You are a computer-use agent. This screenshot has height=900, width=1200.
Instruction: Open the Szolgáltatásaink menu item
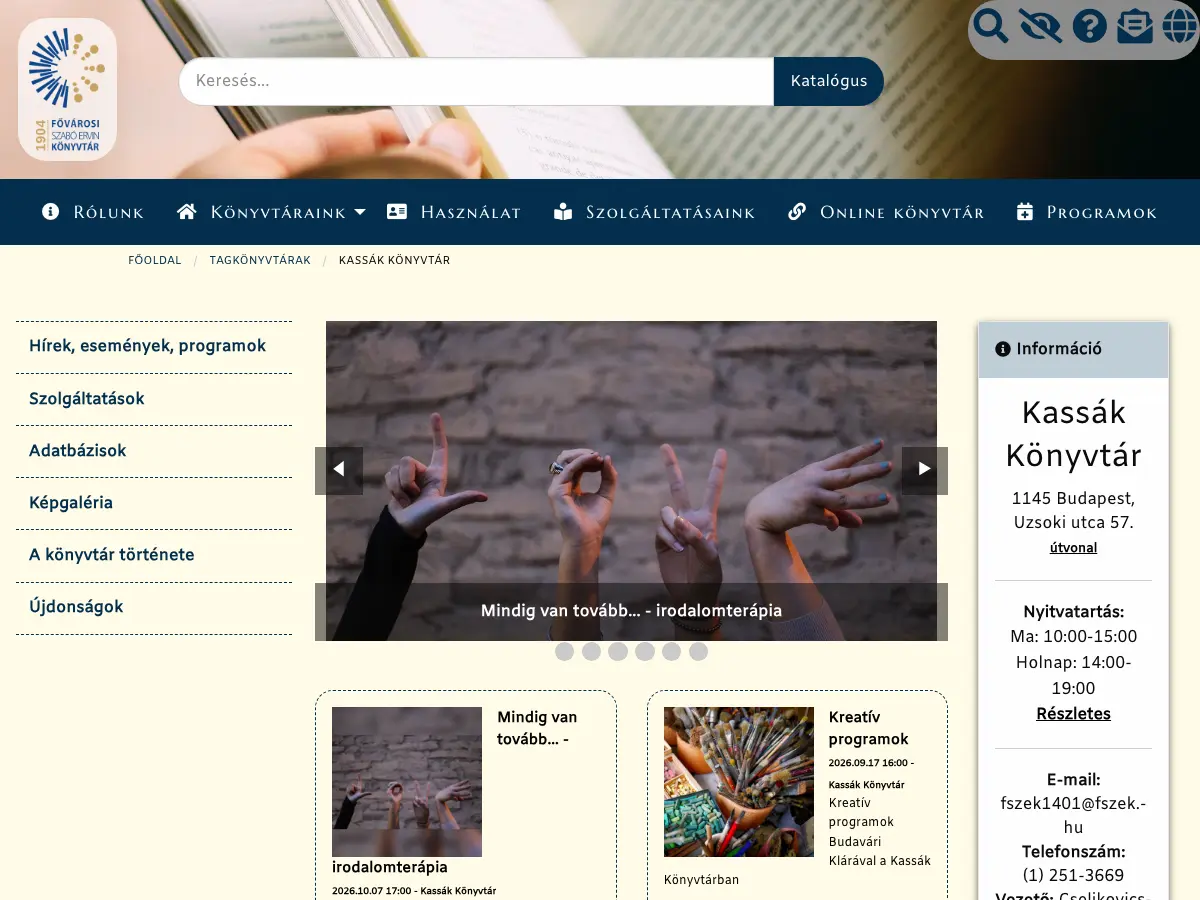pos(654,212)
